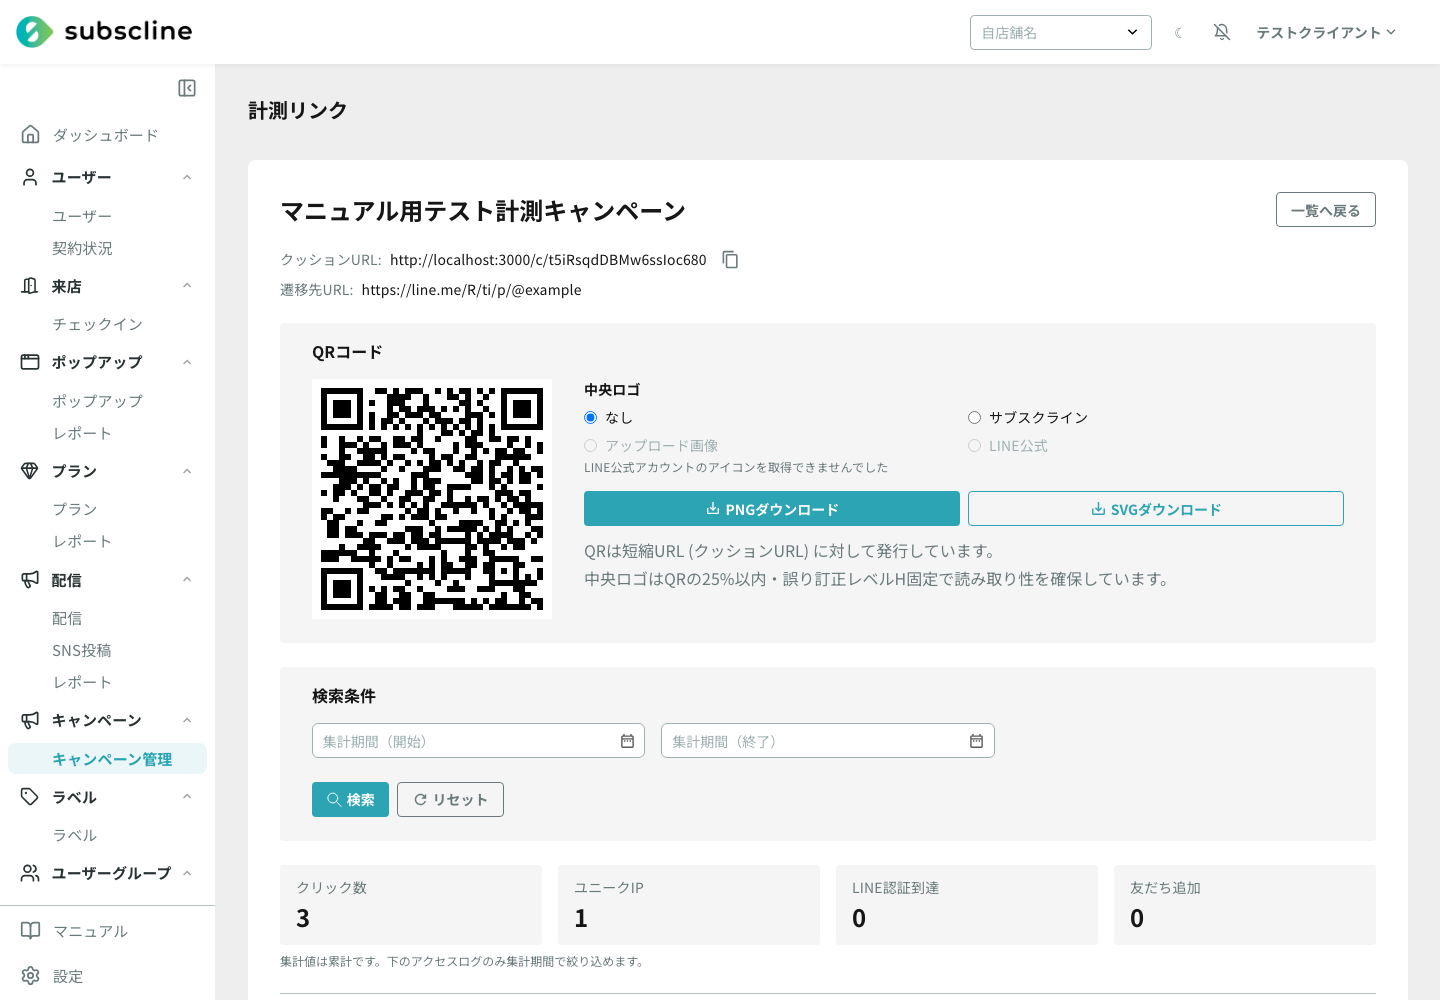1440x1000 pixels.
Task: Click the 来店 icon in sidebar
Action: coord(31,286)
